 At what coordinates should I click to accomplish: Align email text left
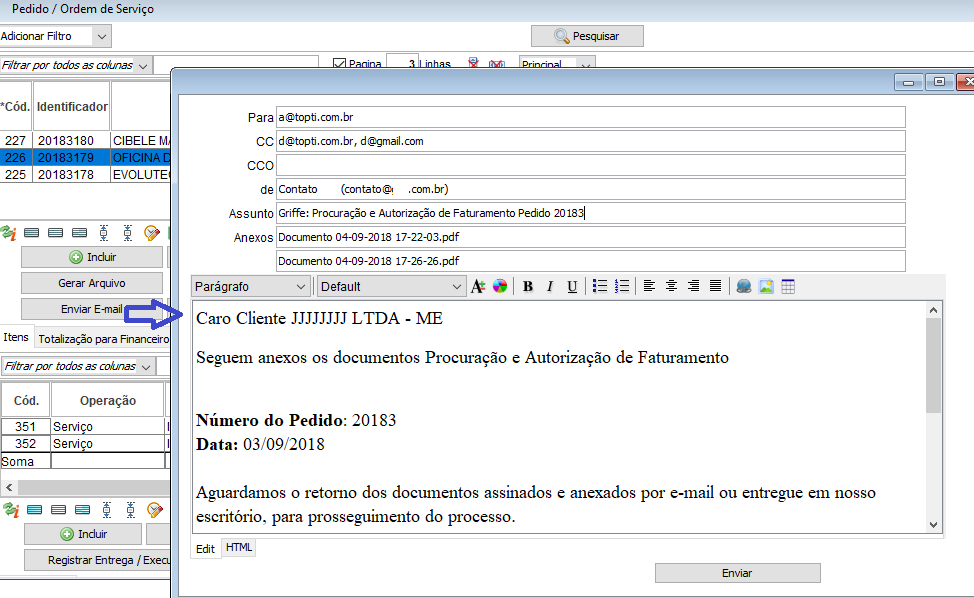pos(649,286)
